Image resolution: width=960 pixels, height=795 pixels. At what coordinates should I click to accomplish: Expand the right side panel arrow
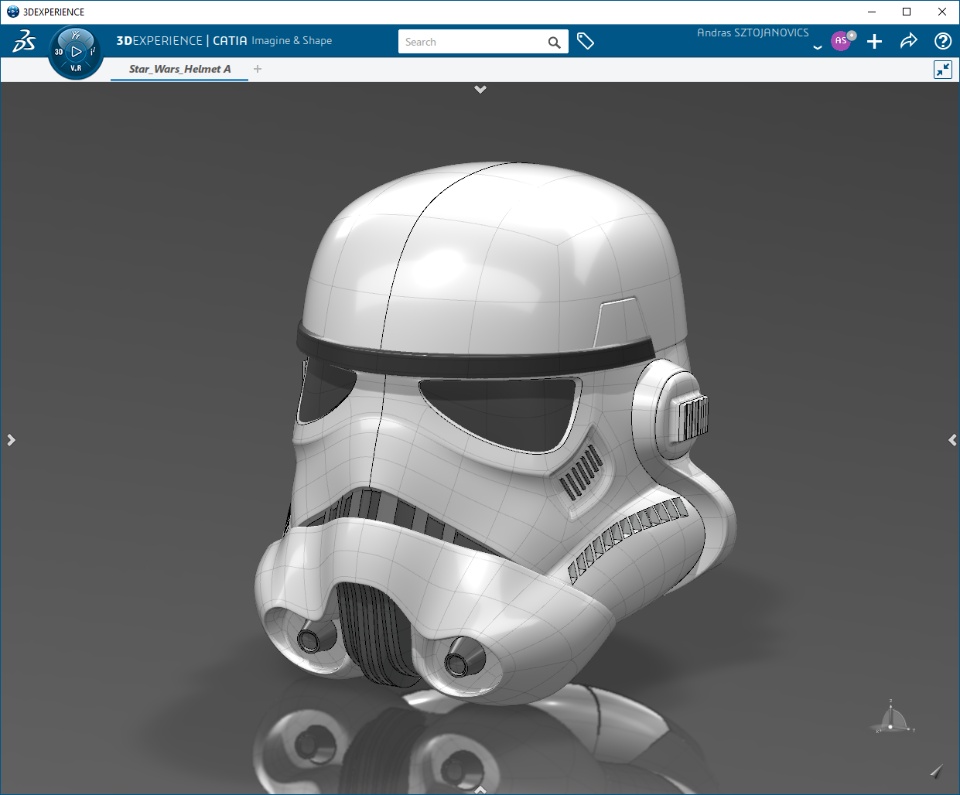point(952,440)
